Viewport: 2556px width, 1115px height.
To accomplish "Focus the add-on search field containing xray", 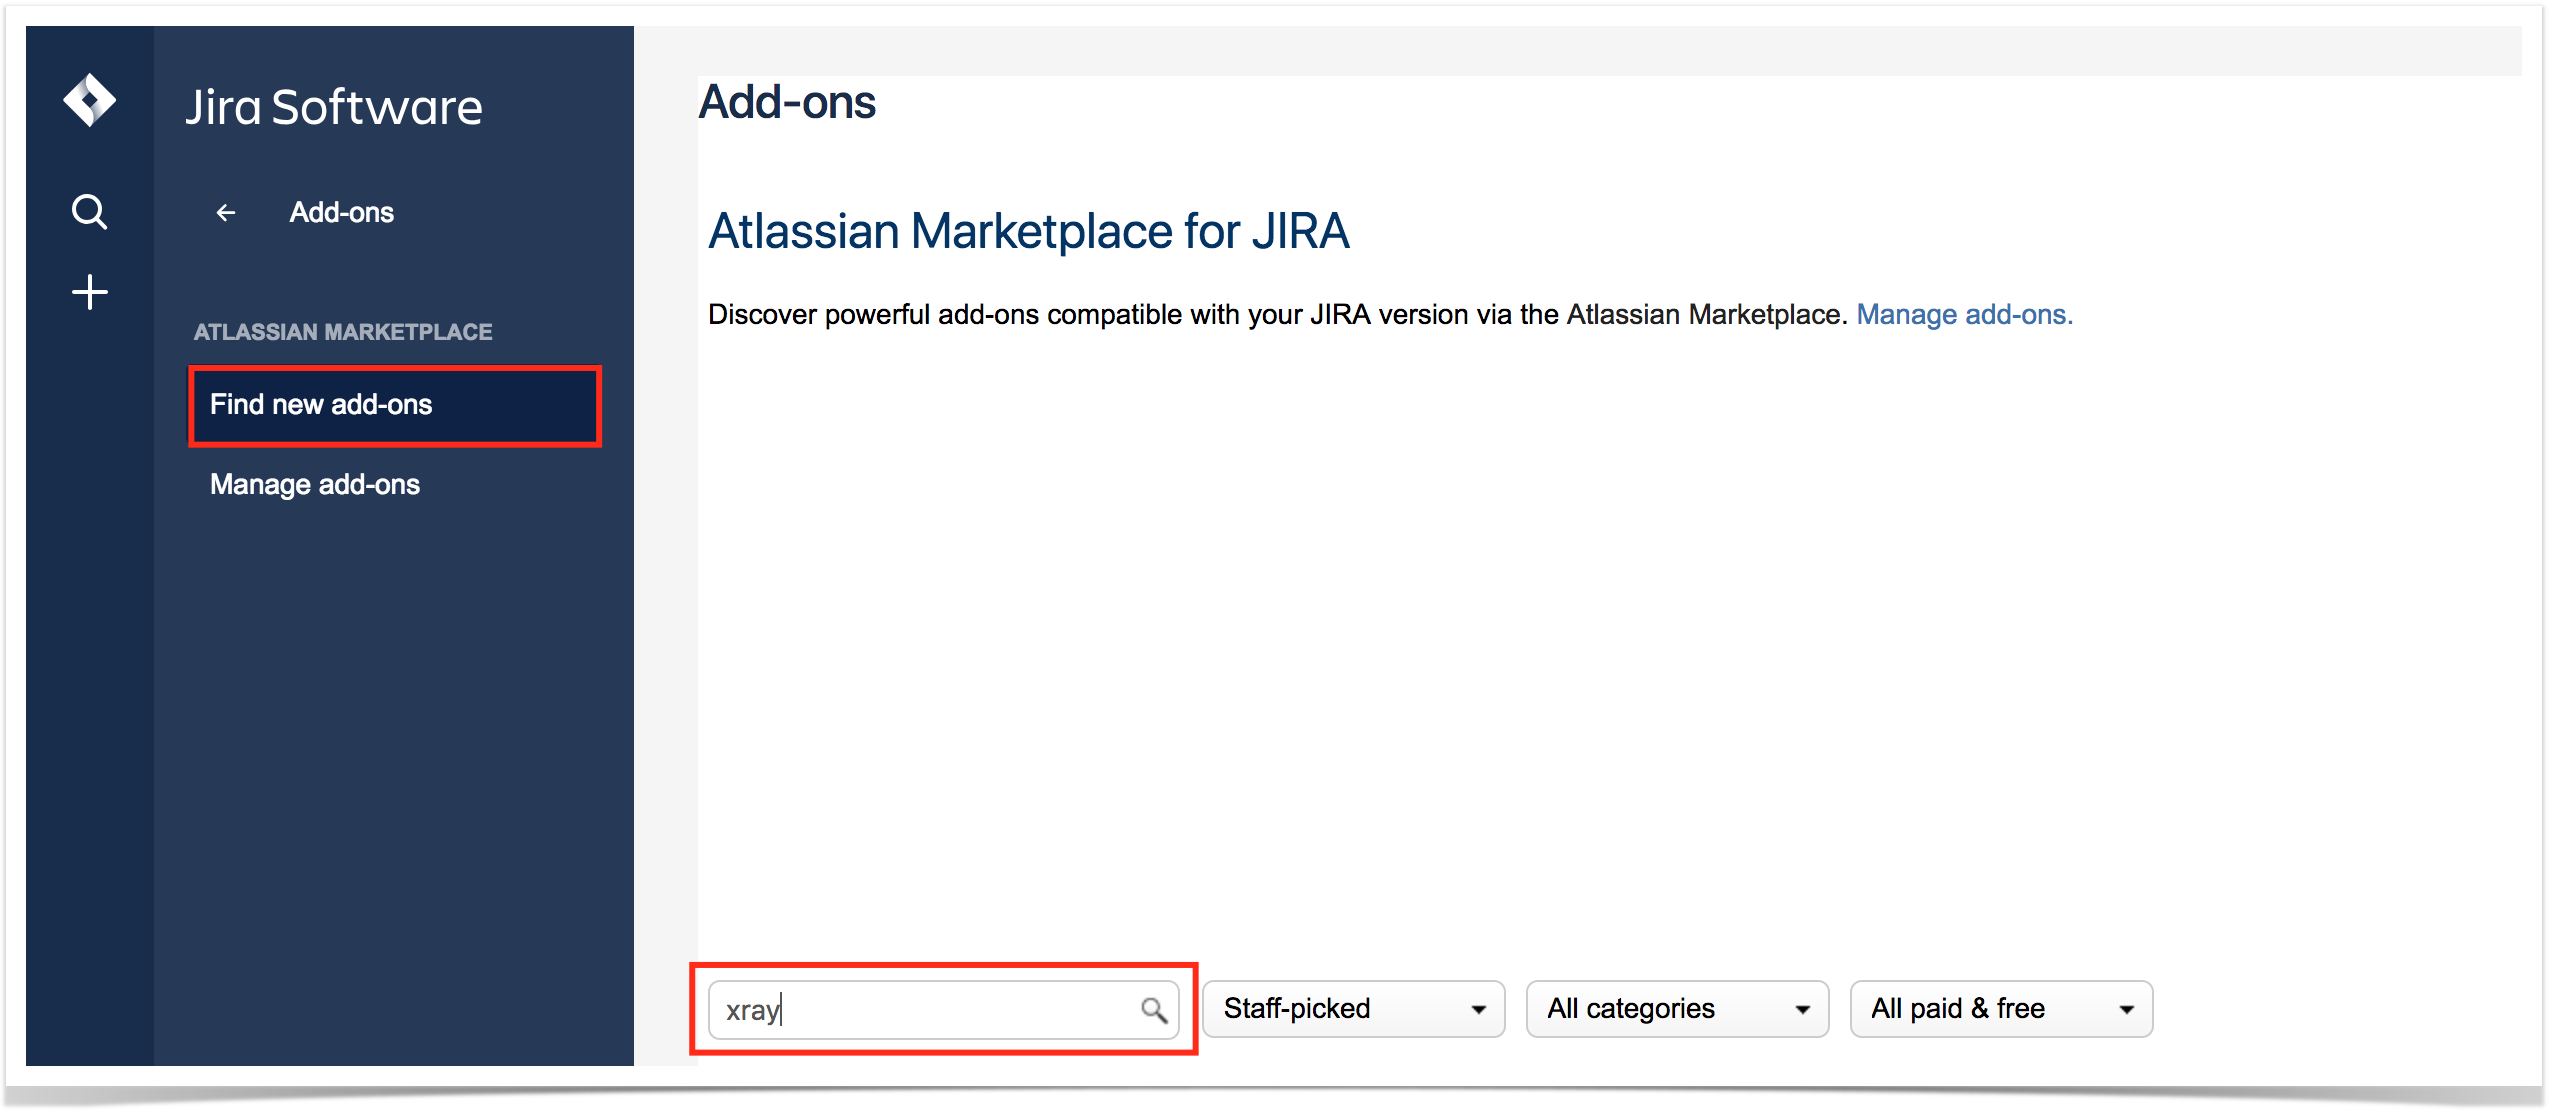I will coord(943,1010).
